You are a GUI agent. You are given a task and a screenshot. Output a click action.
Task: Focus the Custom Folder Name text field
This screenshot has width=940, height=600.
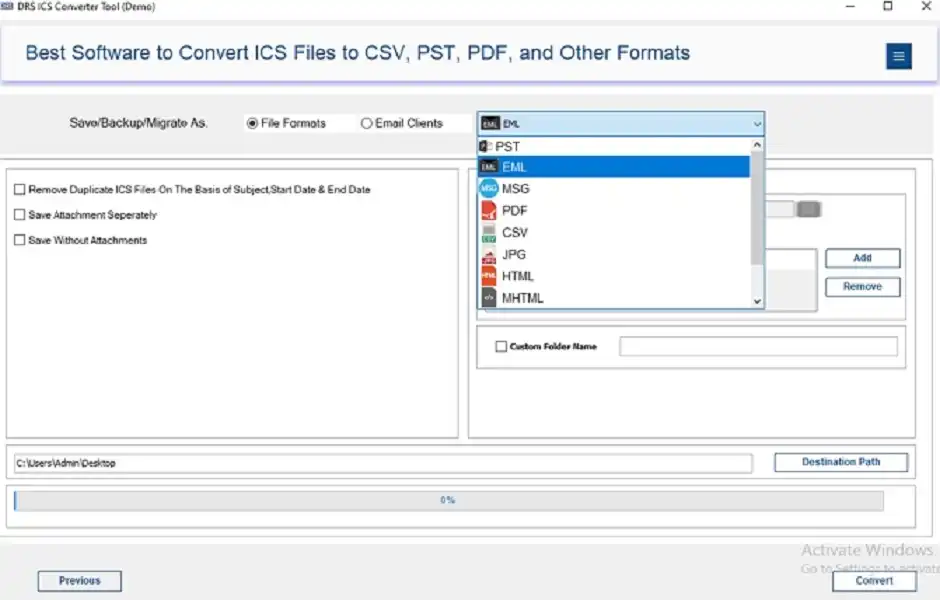coord(758,346)
